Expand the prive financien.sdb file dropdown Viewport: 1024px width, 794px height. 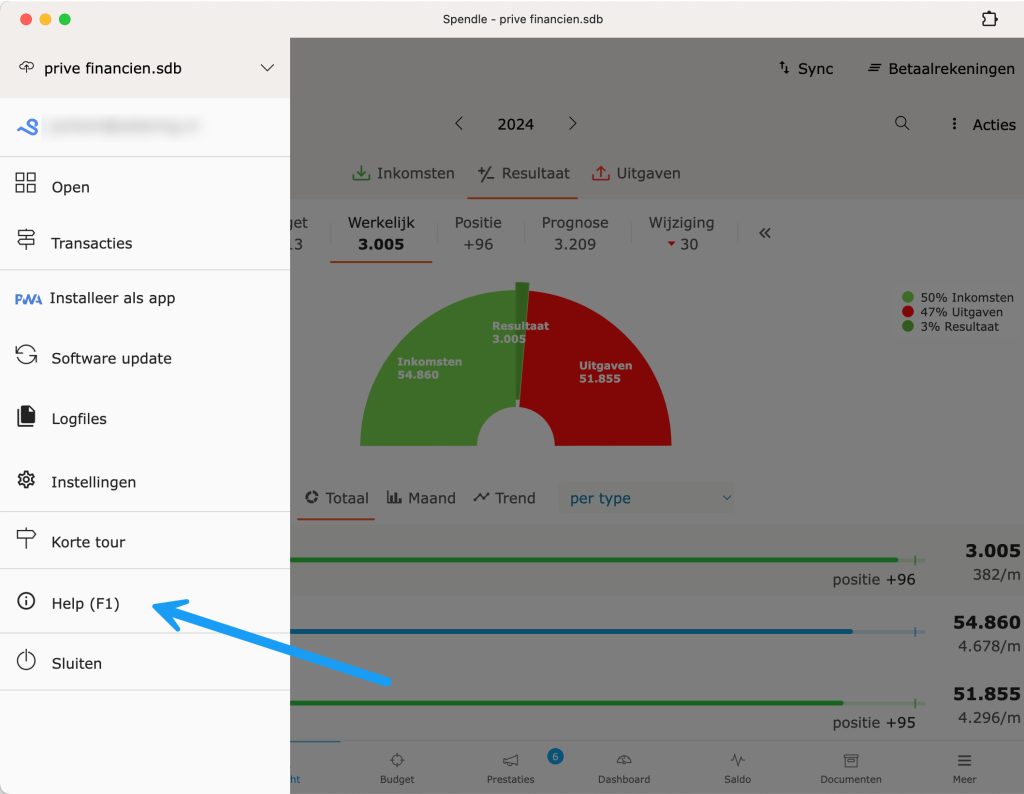(x=267, y=68)
